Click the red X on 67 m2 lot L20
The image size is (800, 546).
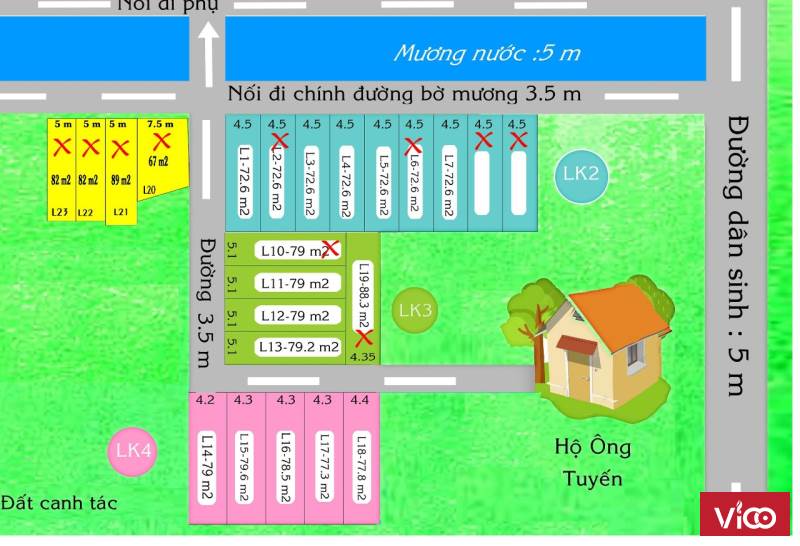point(161,141)
